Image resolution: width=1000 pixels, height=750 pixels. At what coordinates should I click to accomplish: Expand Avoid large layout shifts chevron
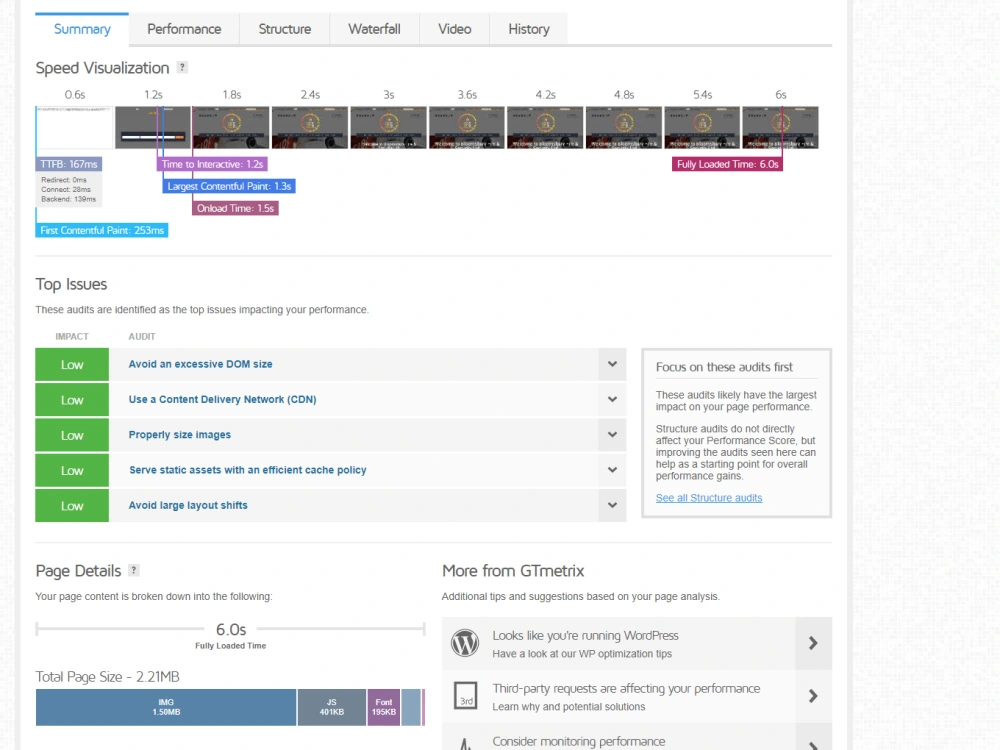click(x=612, y=505)
